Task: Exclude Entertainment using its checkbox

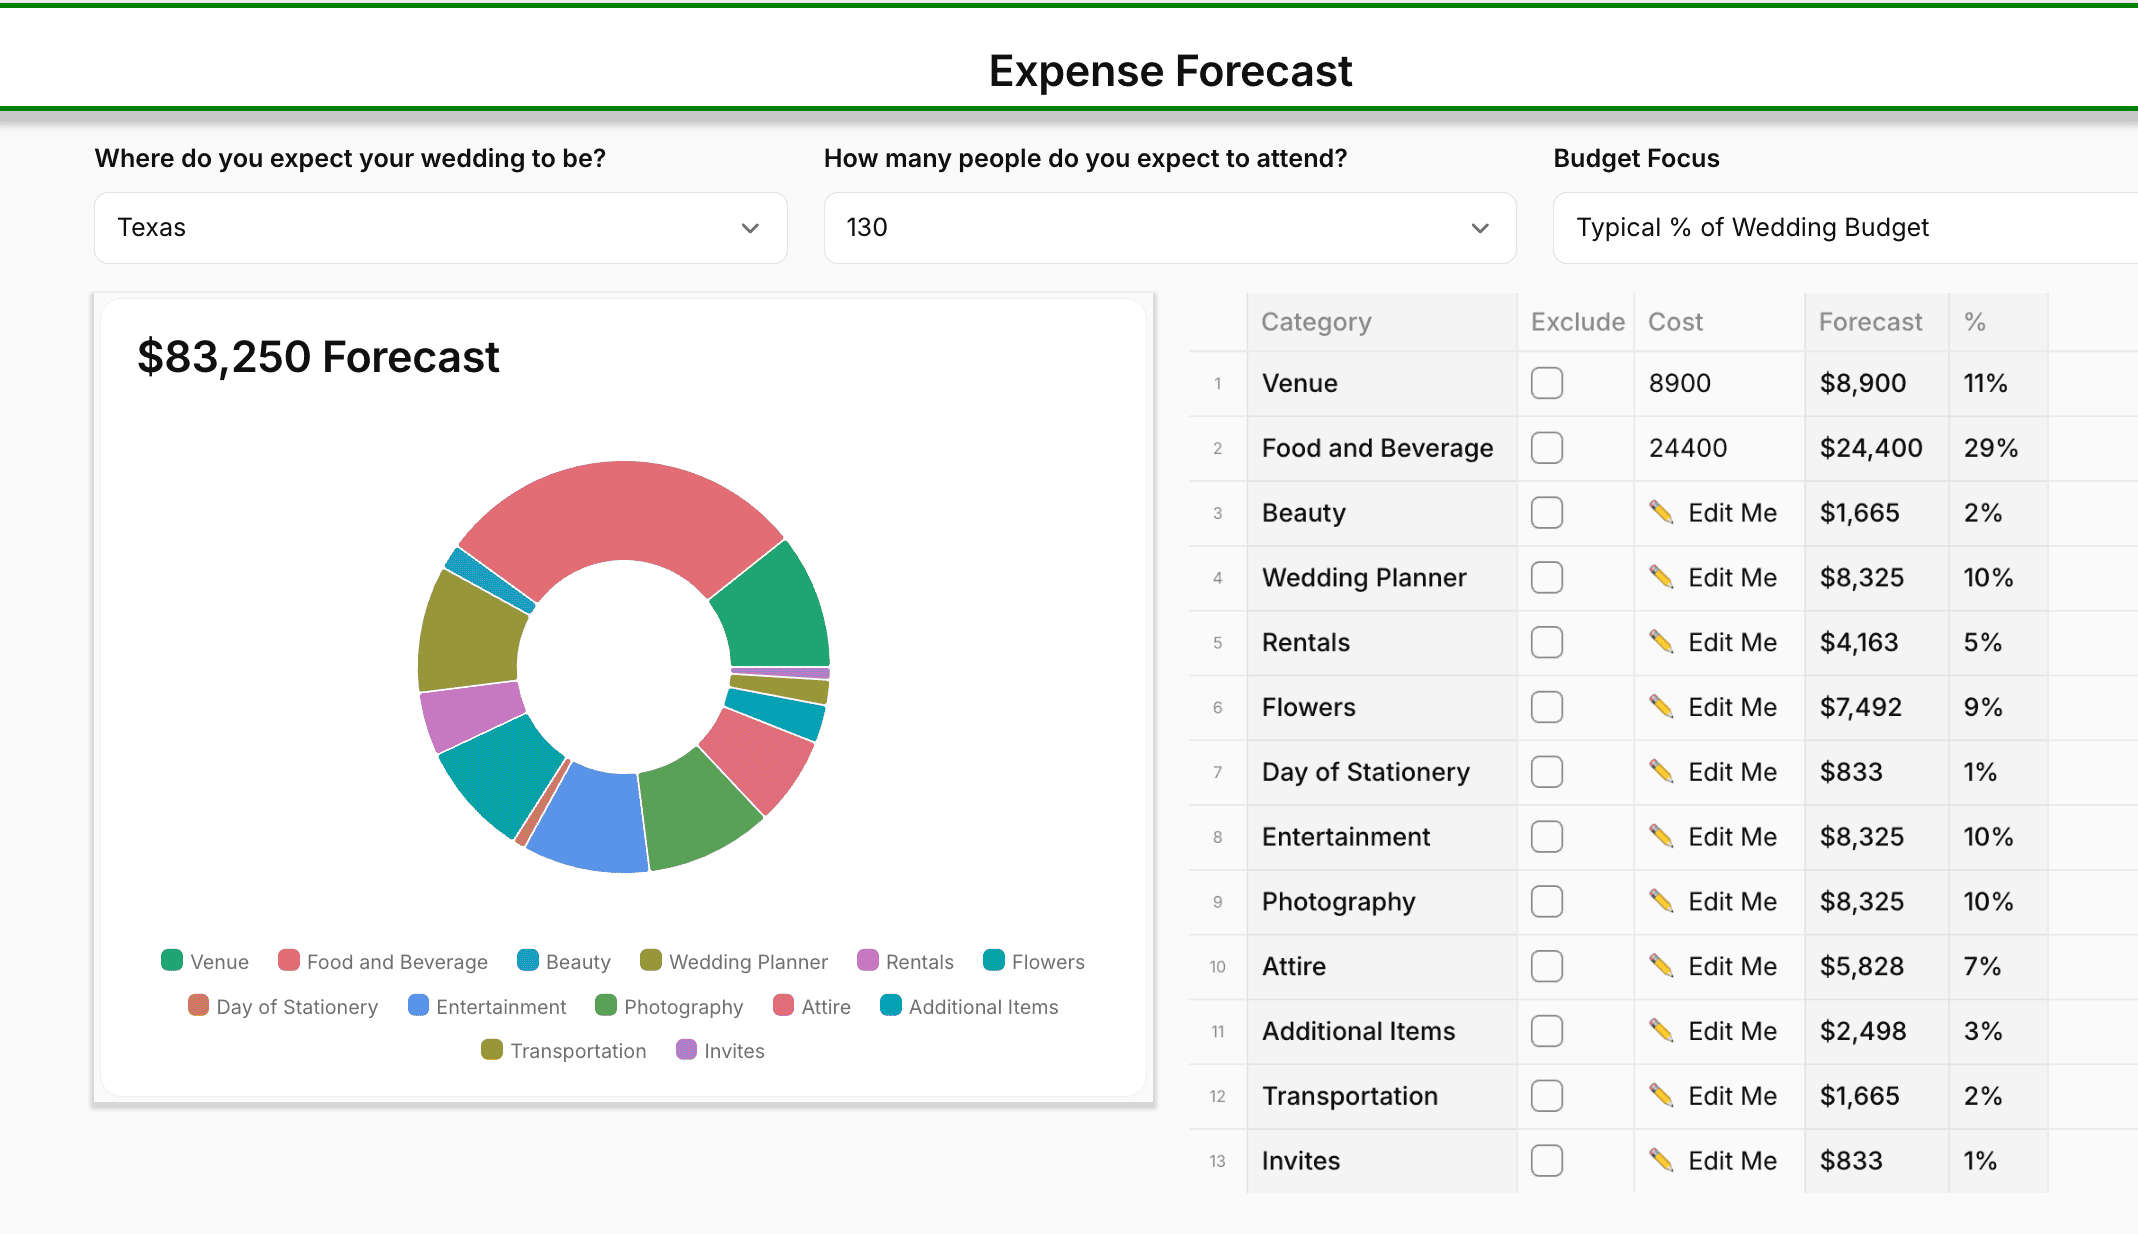Action: tap(1546, 837)
